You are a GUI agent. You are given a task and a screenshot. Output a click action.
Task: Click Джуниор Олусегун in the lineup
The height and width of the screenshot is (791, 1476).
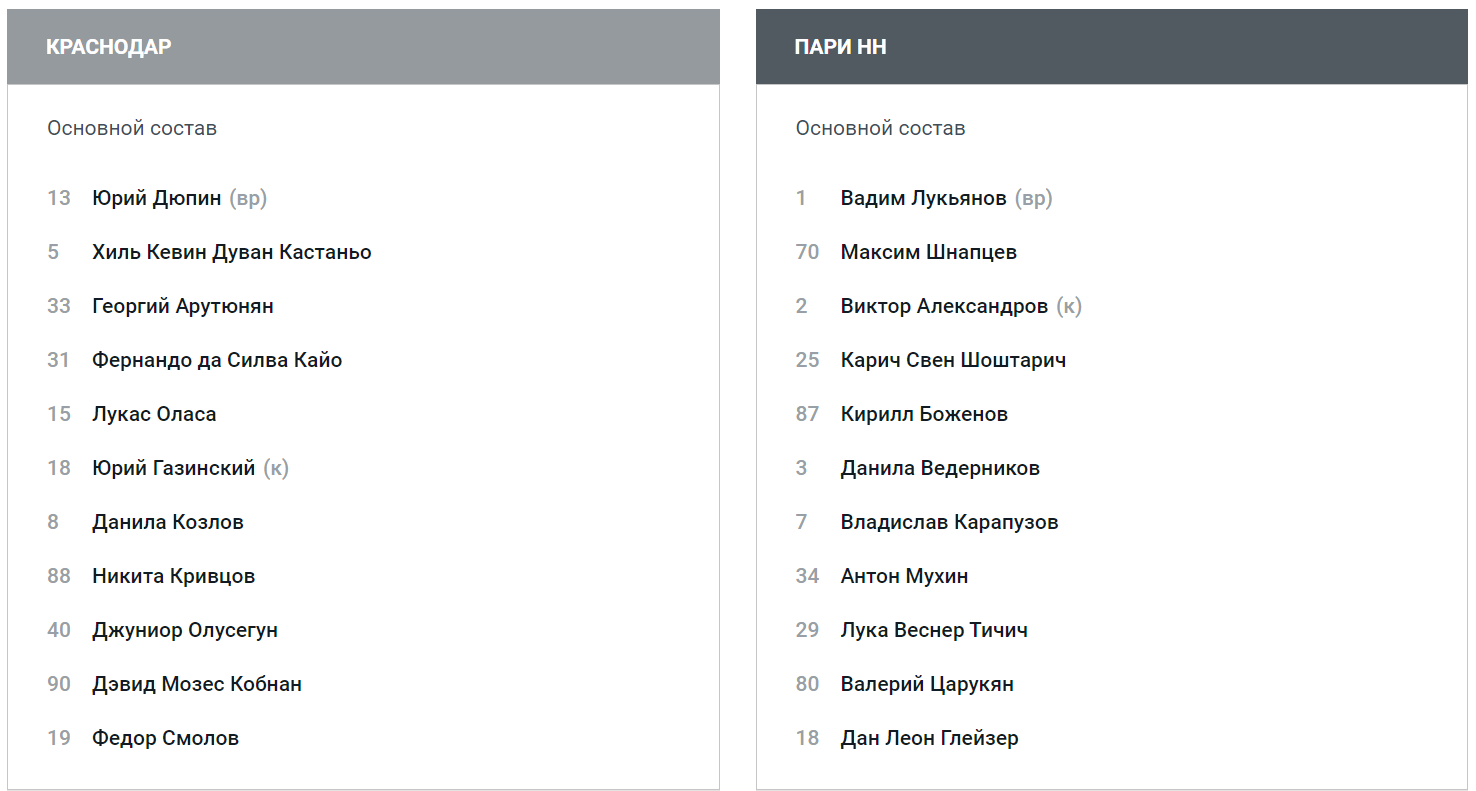click(x=185, y=630)
